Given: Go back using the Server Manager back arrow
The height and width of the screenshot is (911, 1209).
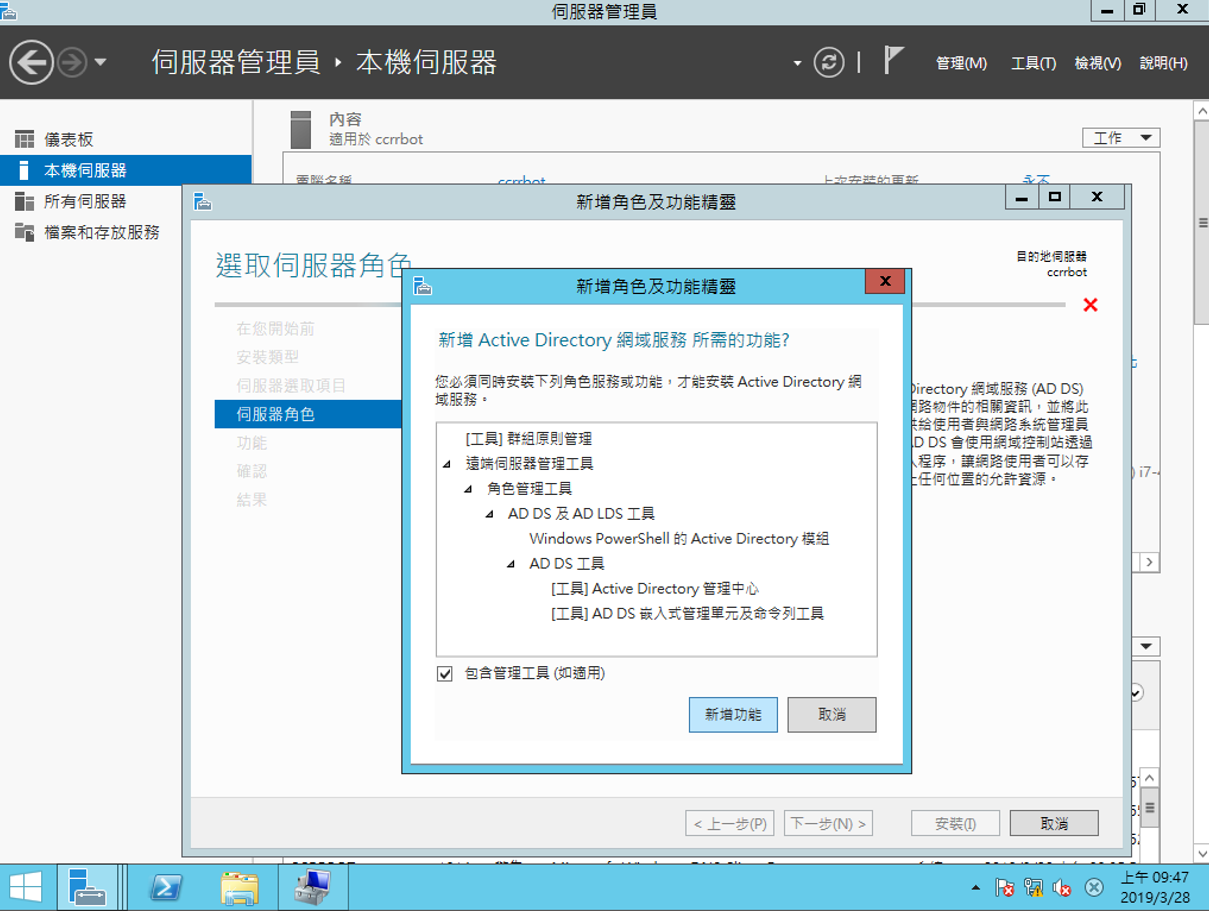Looking at the screenshot, I should coord(31,63).
